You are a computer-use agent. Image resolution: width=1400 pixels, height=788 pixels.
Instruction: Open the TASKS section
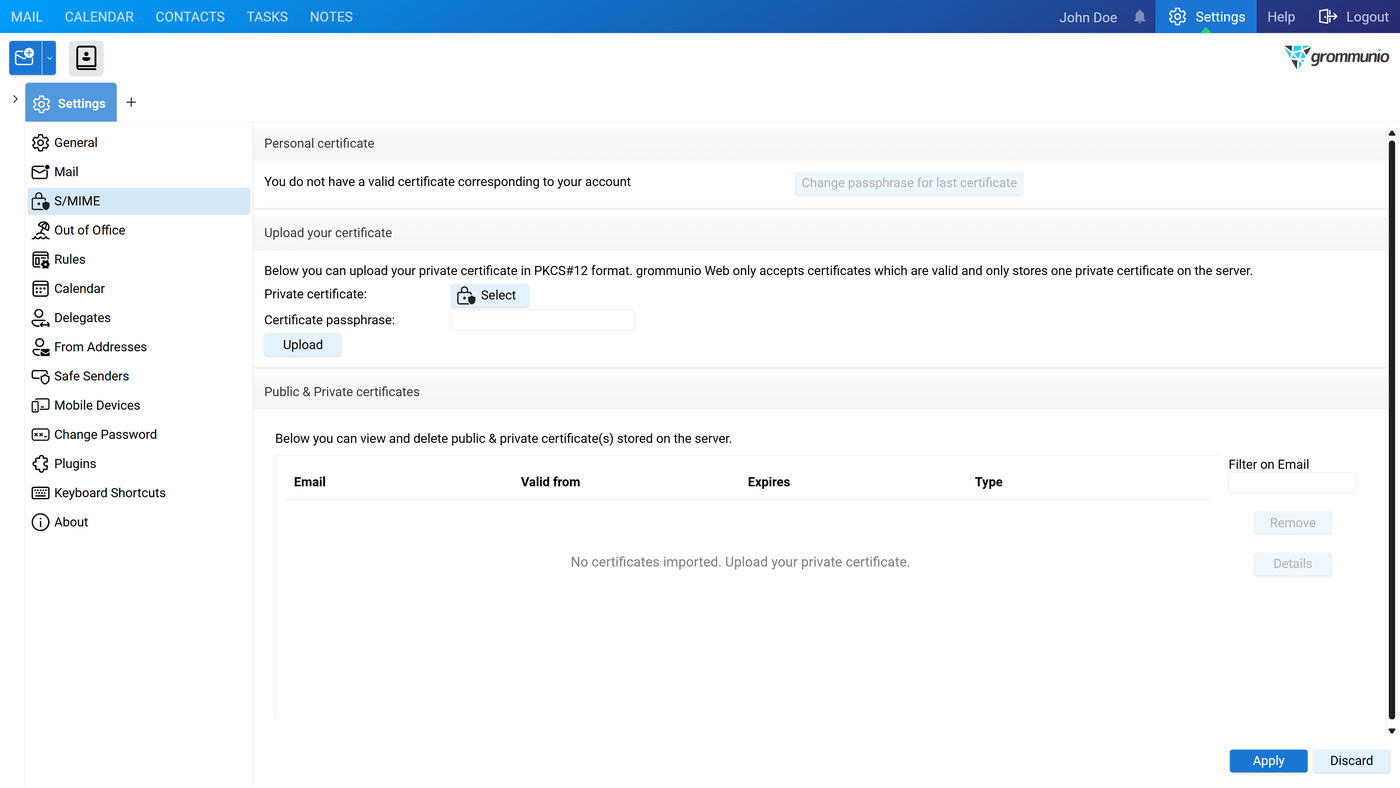[267, 17]
